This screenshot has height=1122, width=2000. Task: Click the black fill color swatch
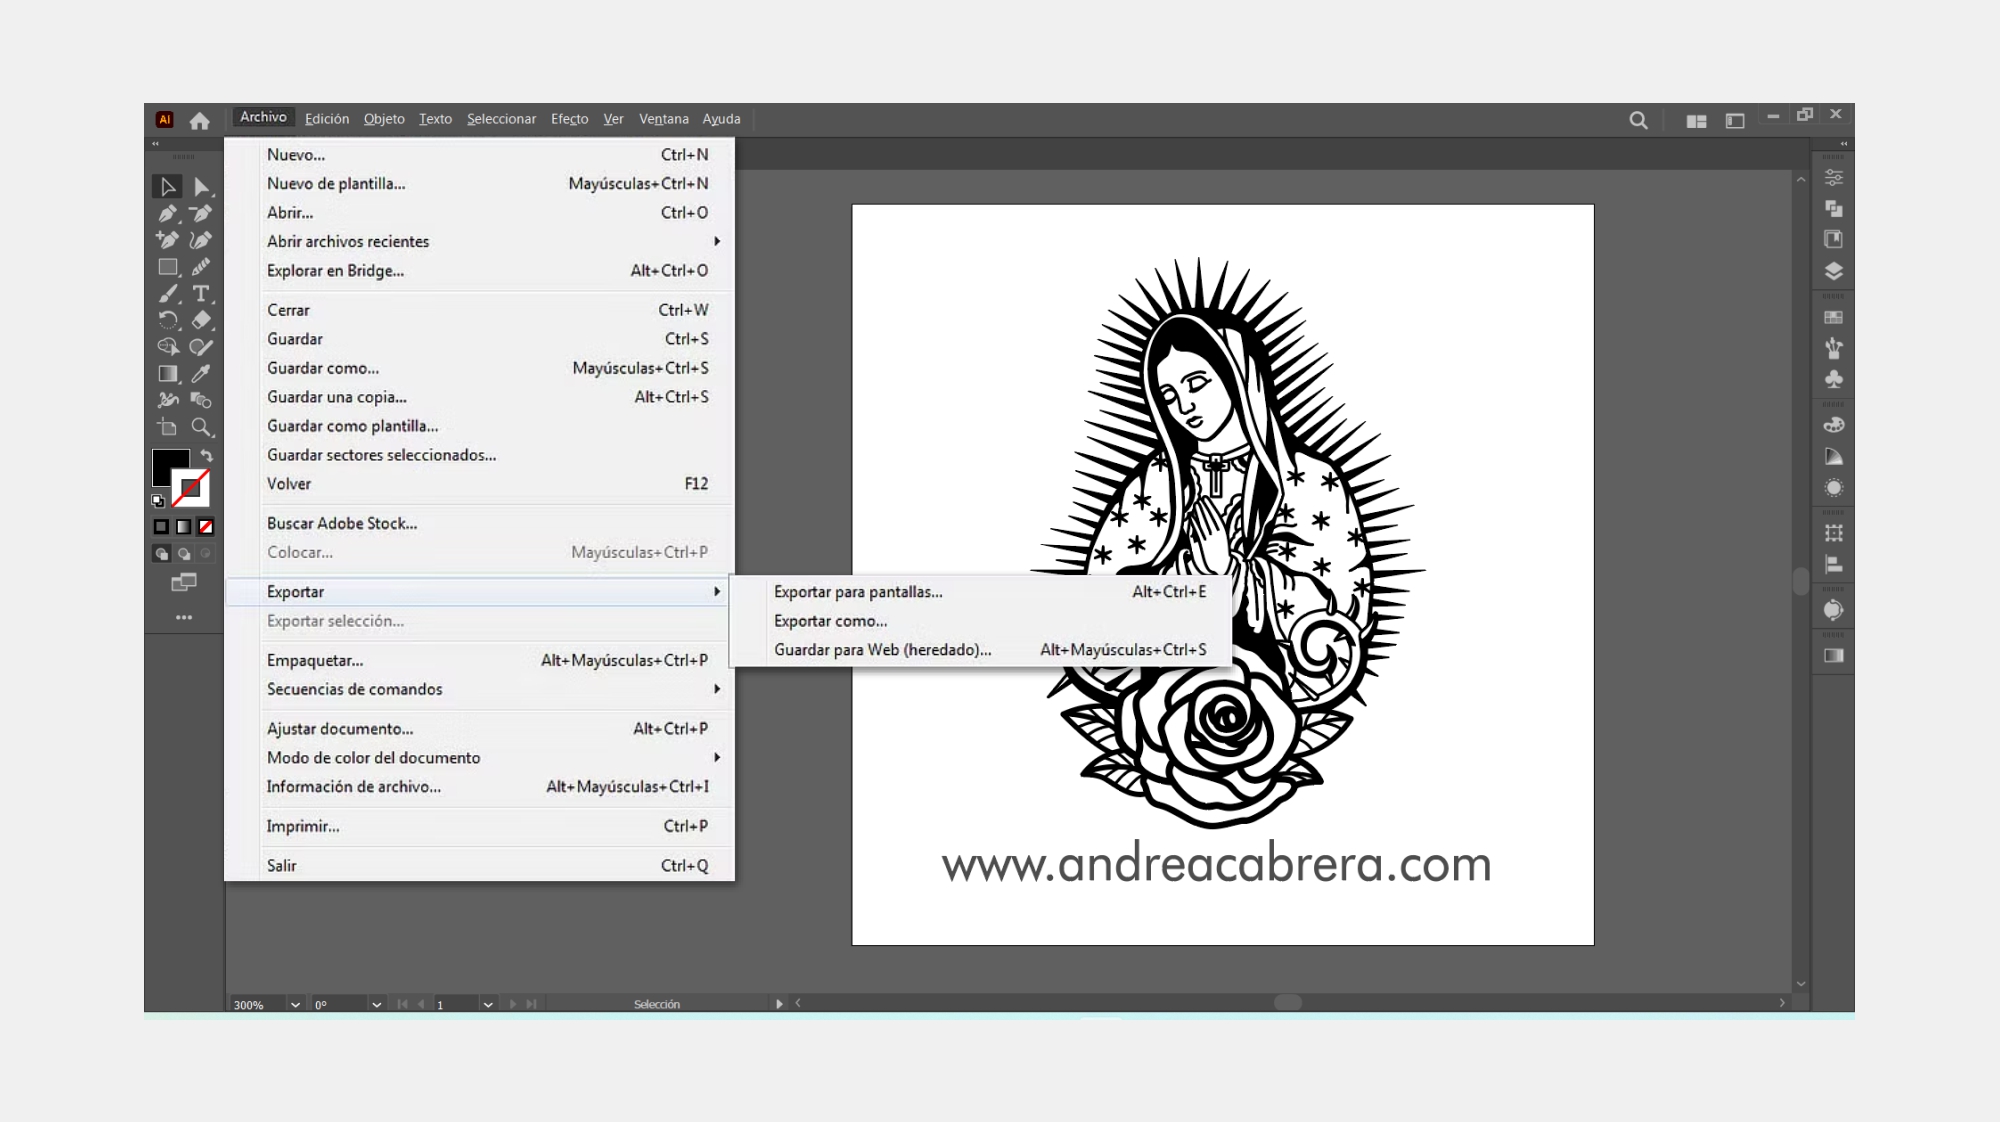[x=166, y=463]
